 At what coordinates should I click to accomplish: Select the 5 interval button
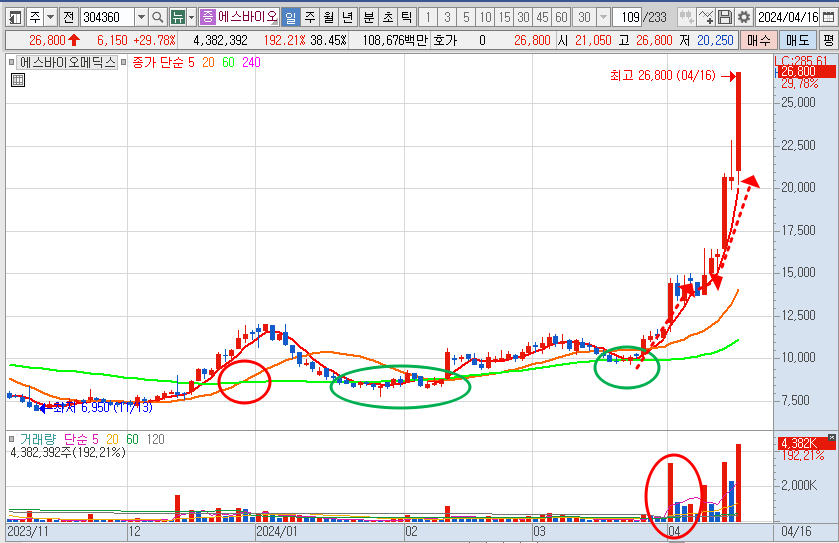coord(466,18)
